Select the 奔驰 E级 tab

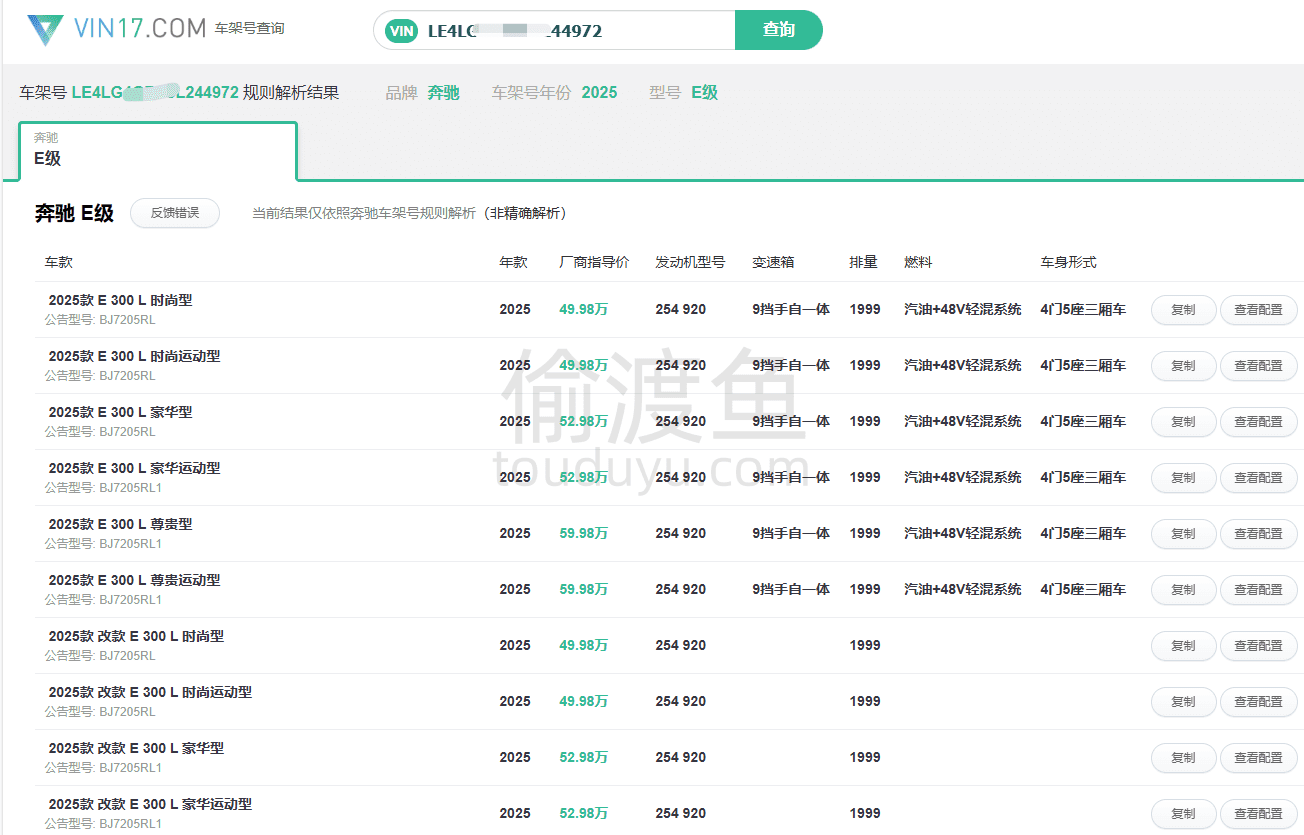click(x=158, y=150)
